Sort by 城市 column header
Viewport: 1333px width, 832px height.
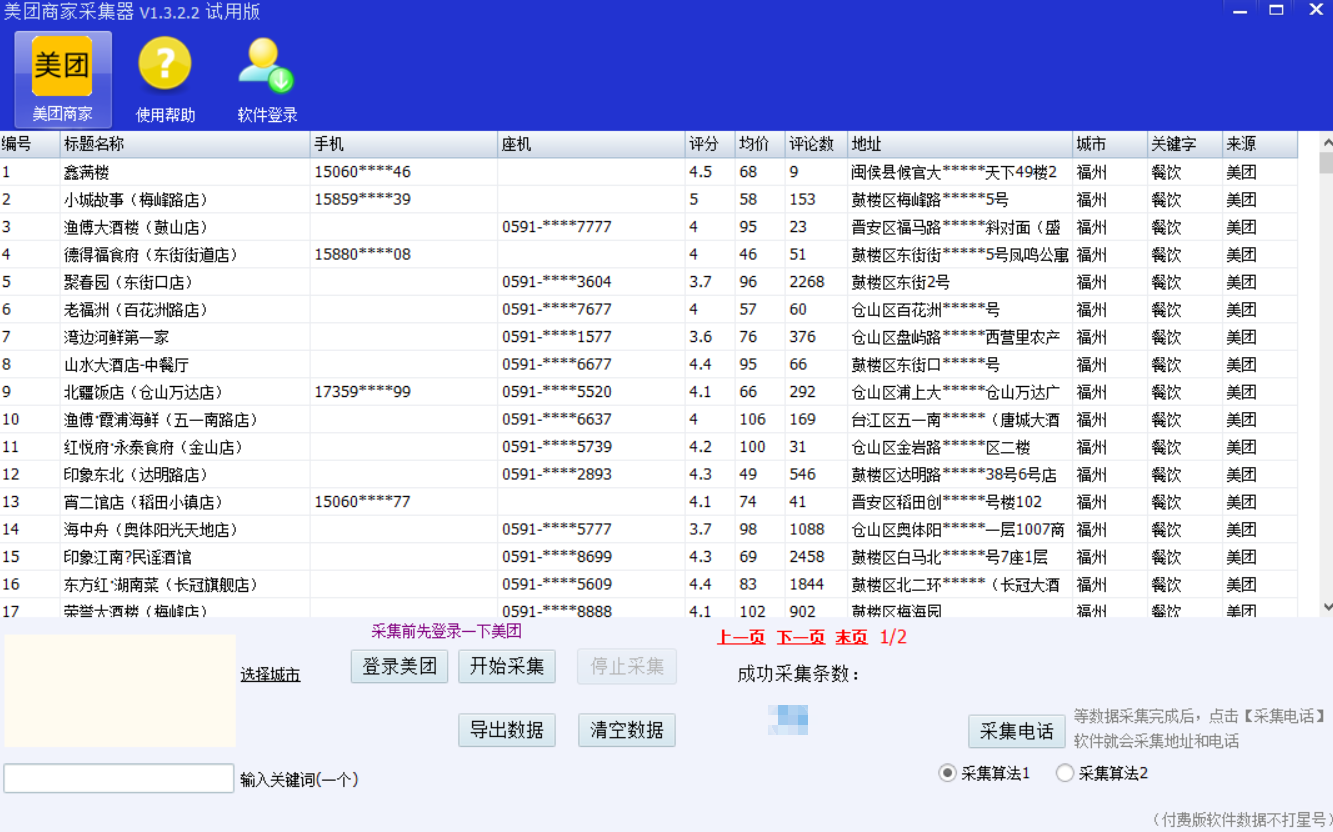[1110, 144]
